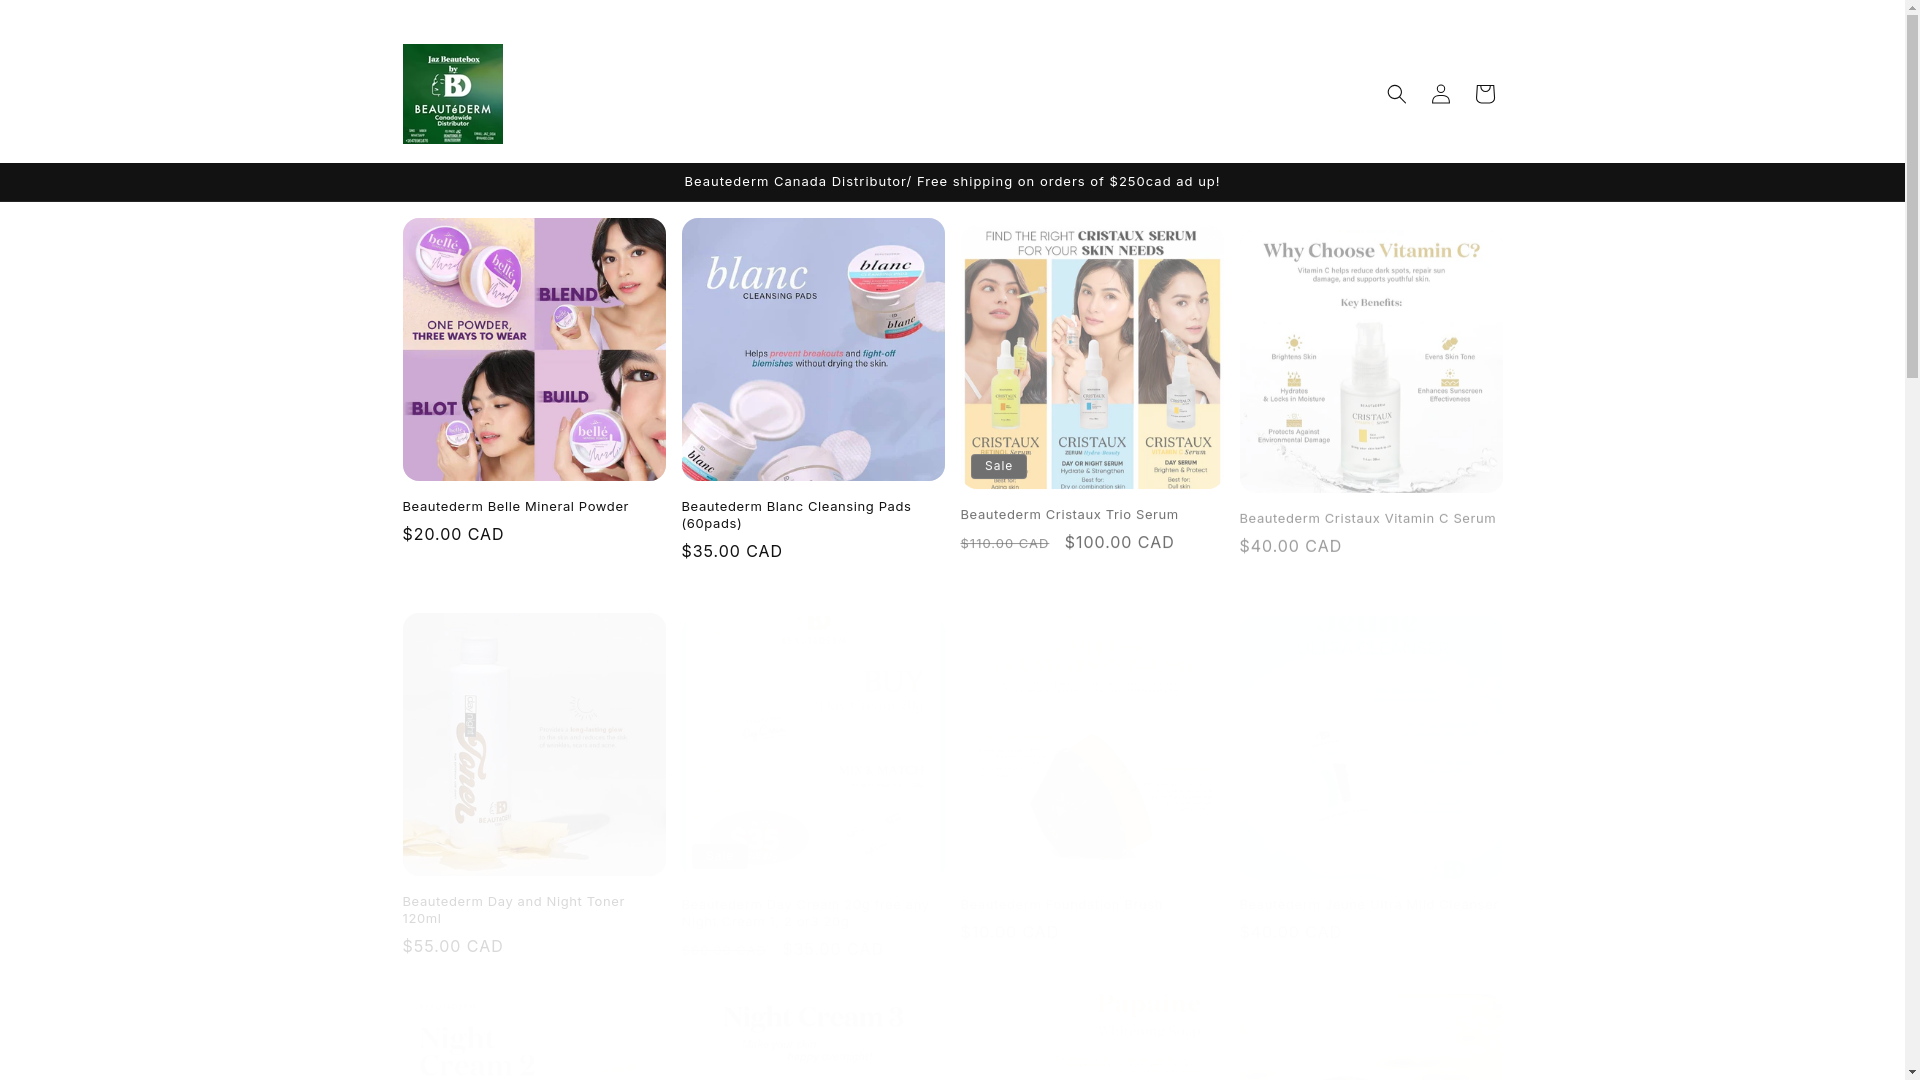Open the shopping cart icon

1484,94
